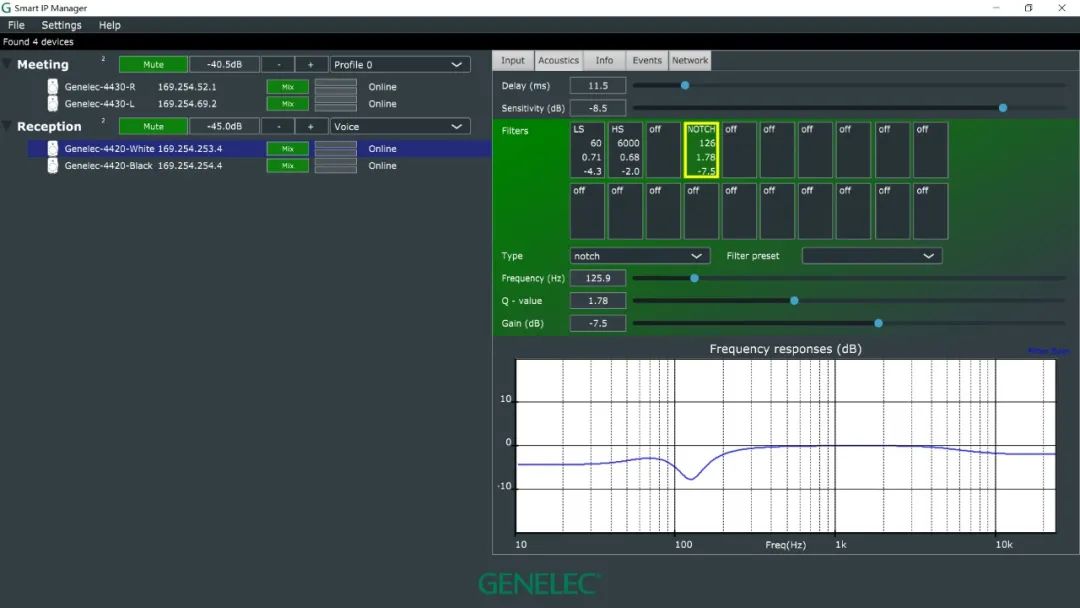Image resolution: width=1080 pixels, height=608 pixels.
Task: Switch to the Events tab
Action: [x=647, y=61]
